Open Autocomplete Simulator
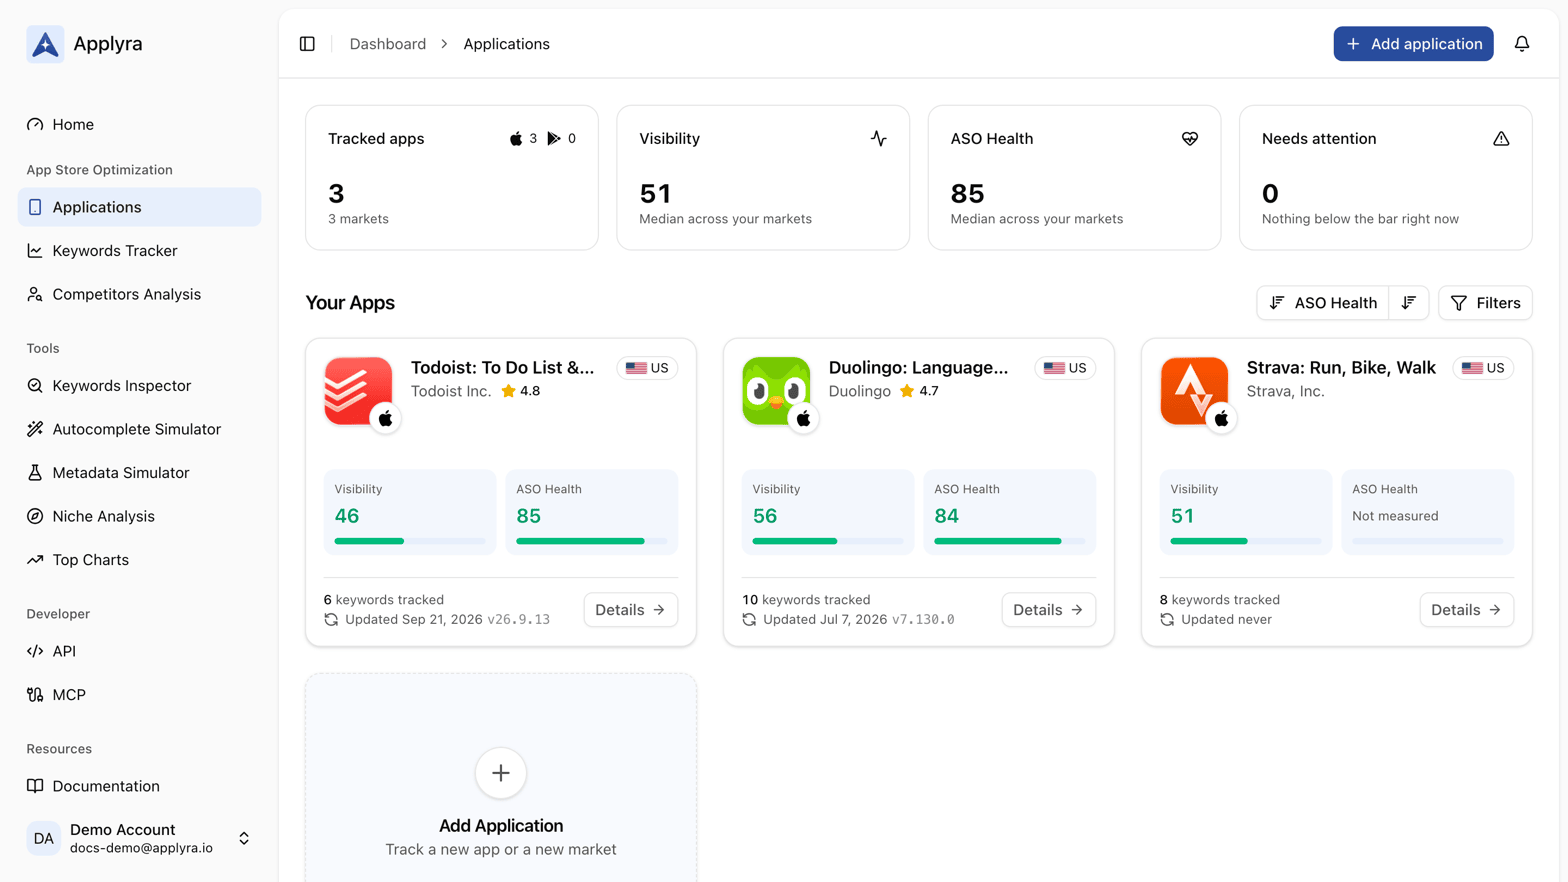 139,429
